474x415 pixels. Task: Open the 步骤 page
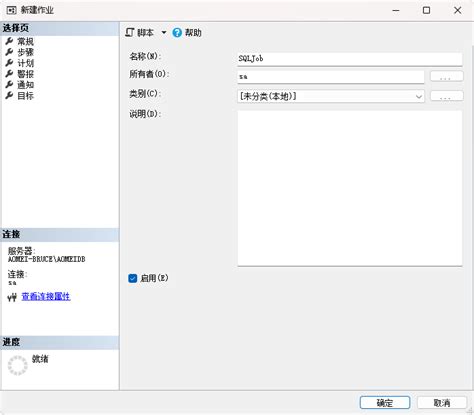click(x=25, y=52)
